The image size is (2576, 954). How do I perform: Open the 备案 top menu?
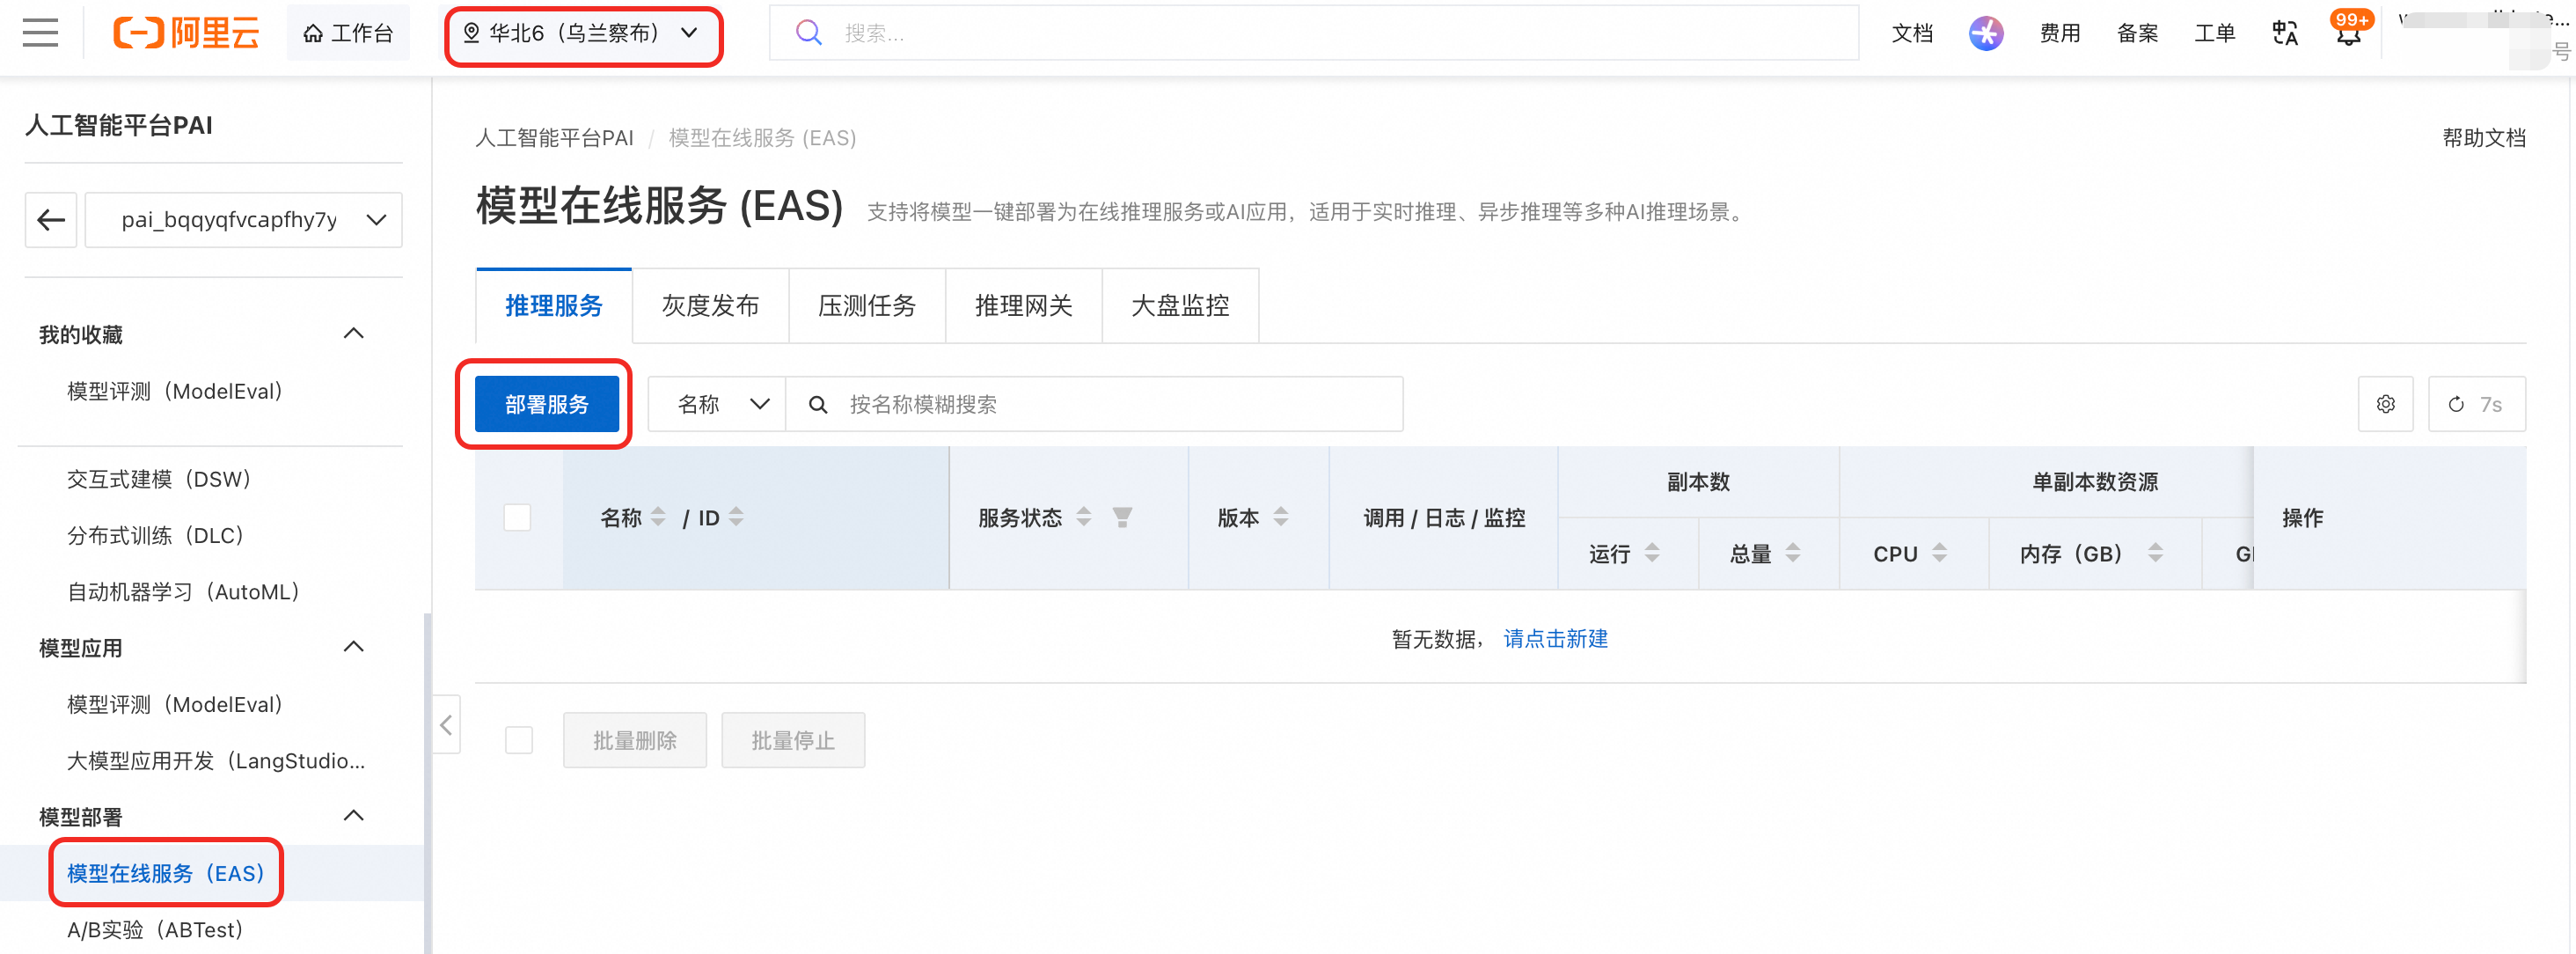[x=2137, y=33]
